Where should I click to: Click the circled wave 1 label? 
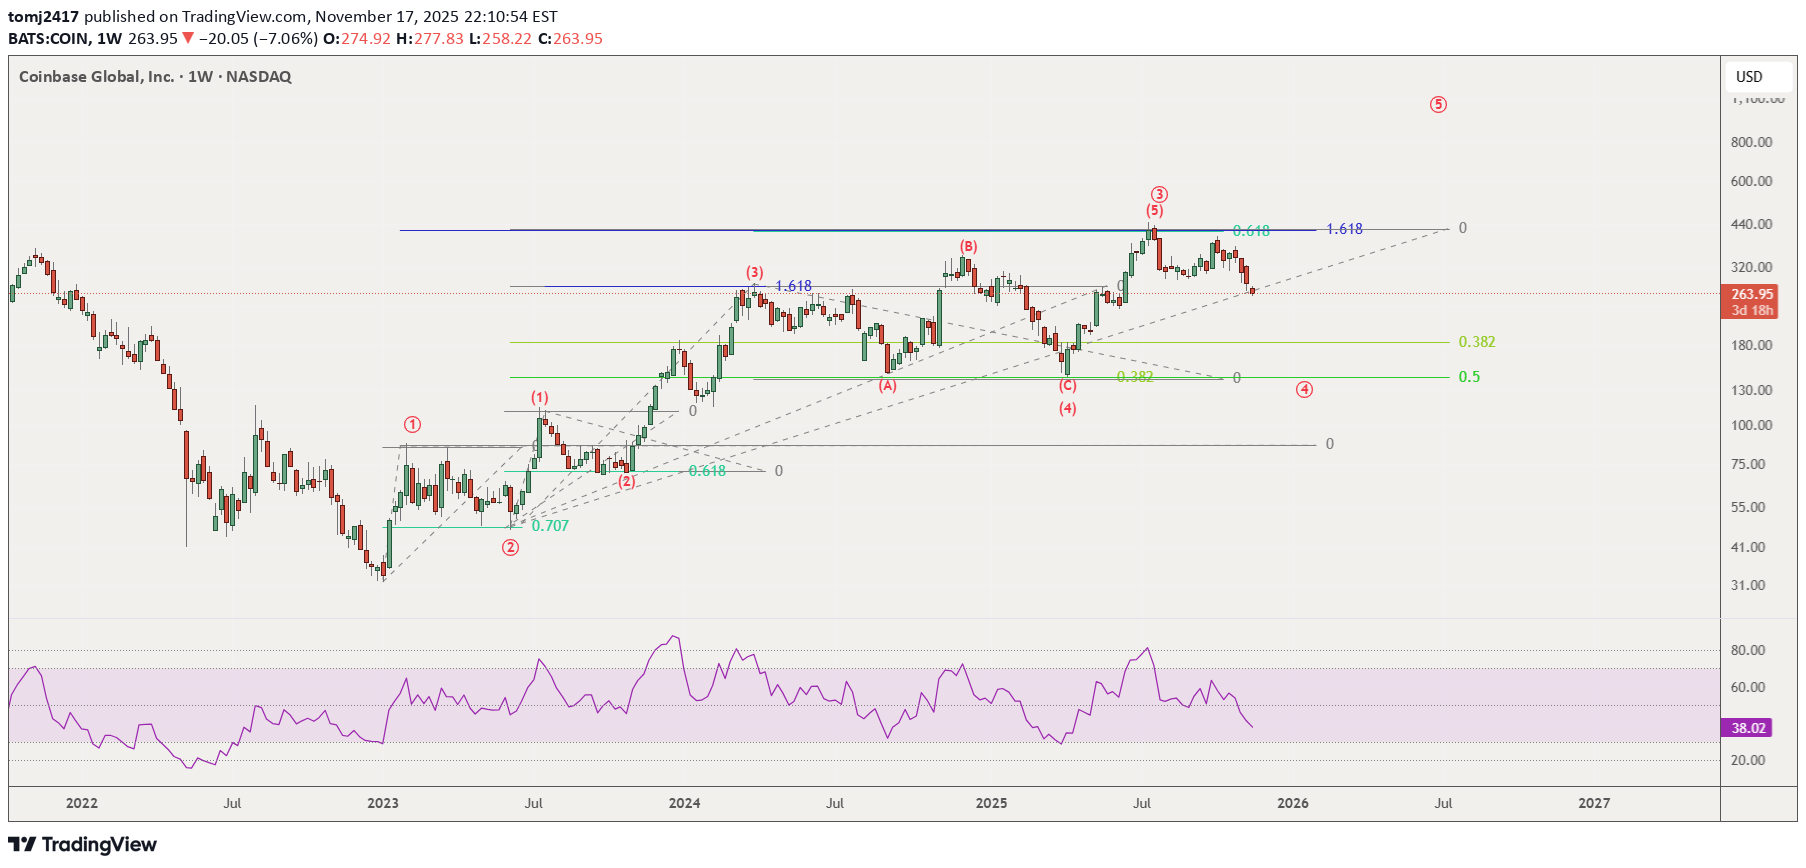click(x=412, y=424)
